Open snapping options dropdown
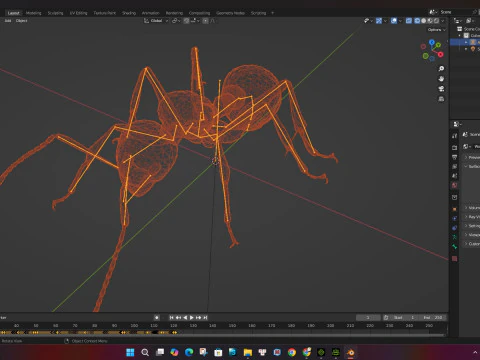480x360 pixels. (195, 21)
